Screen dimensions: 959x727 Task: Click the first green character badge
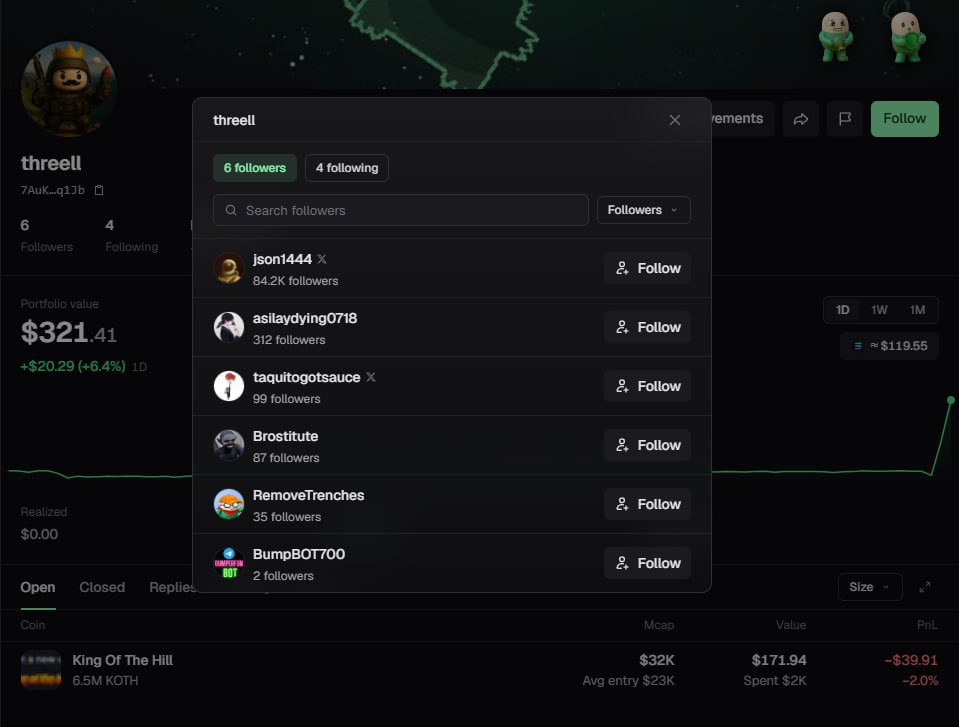pyautogui.click(x=835, y=36)
